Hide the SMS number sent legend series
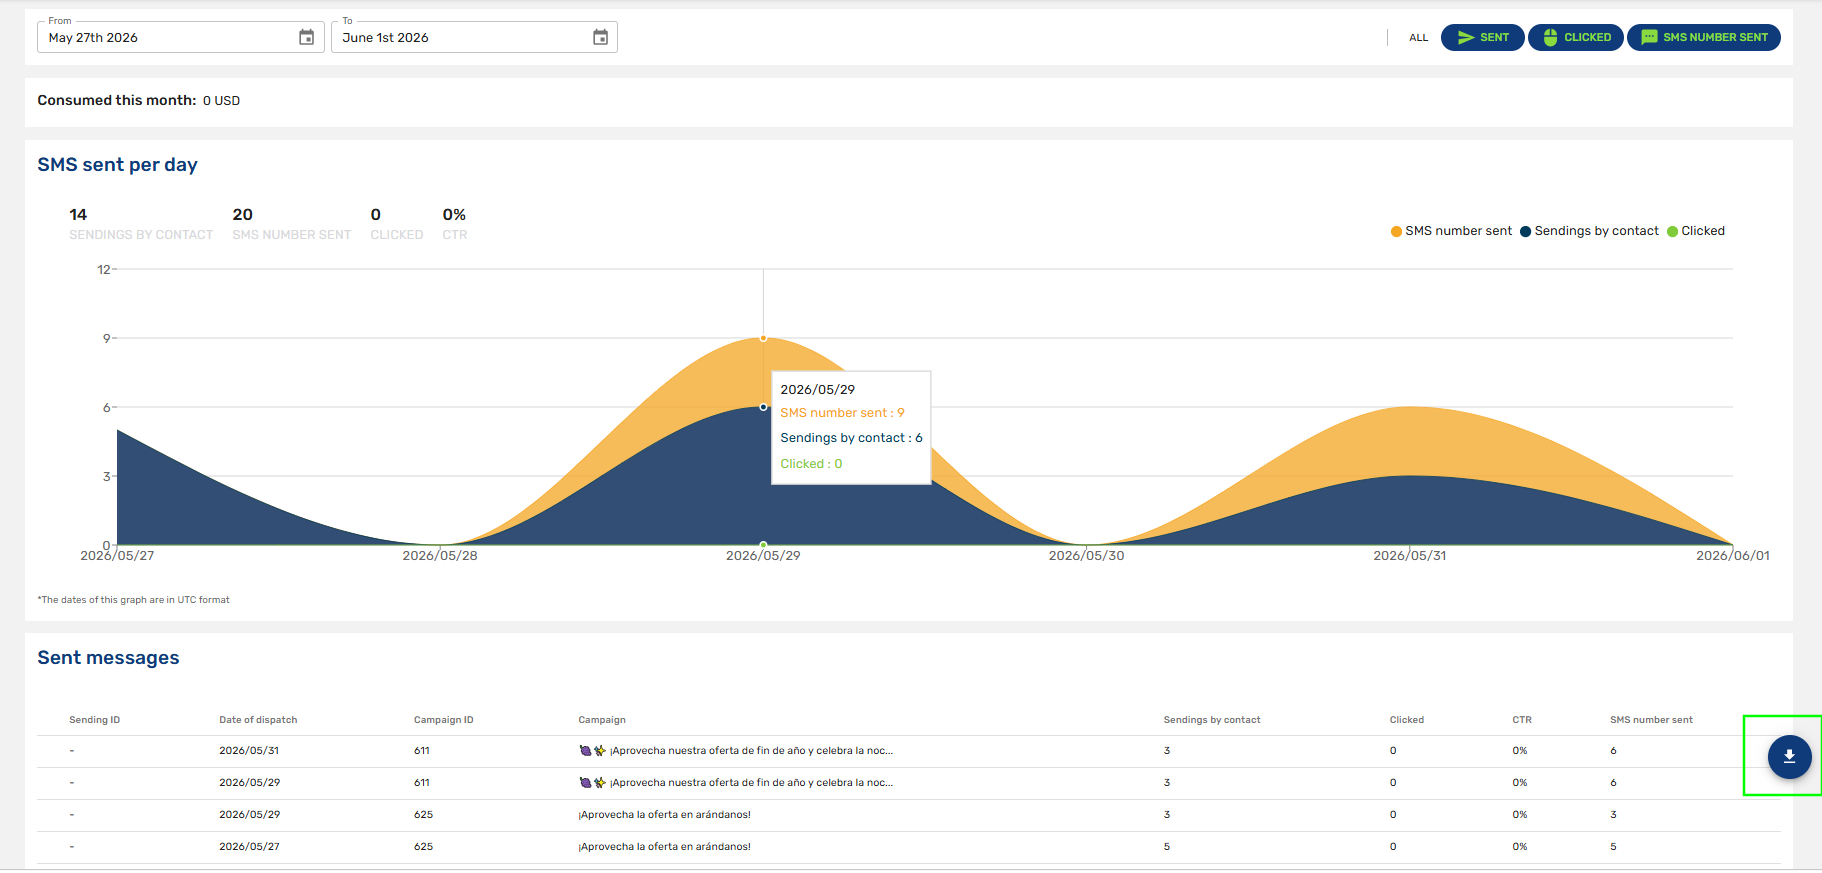This screenshot has height=873, width=1822. click(x=1451, y=231)
